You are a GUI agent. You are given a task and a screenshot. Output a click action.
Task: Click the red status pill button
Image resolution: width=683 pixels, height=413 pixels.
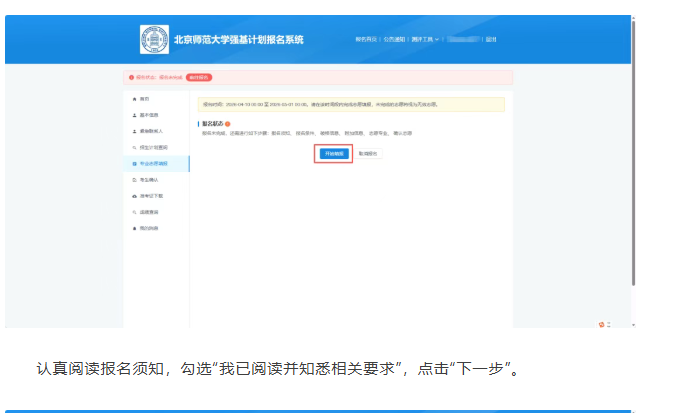(199, 77)
